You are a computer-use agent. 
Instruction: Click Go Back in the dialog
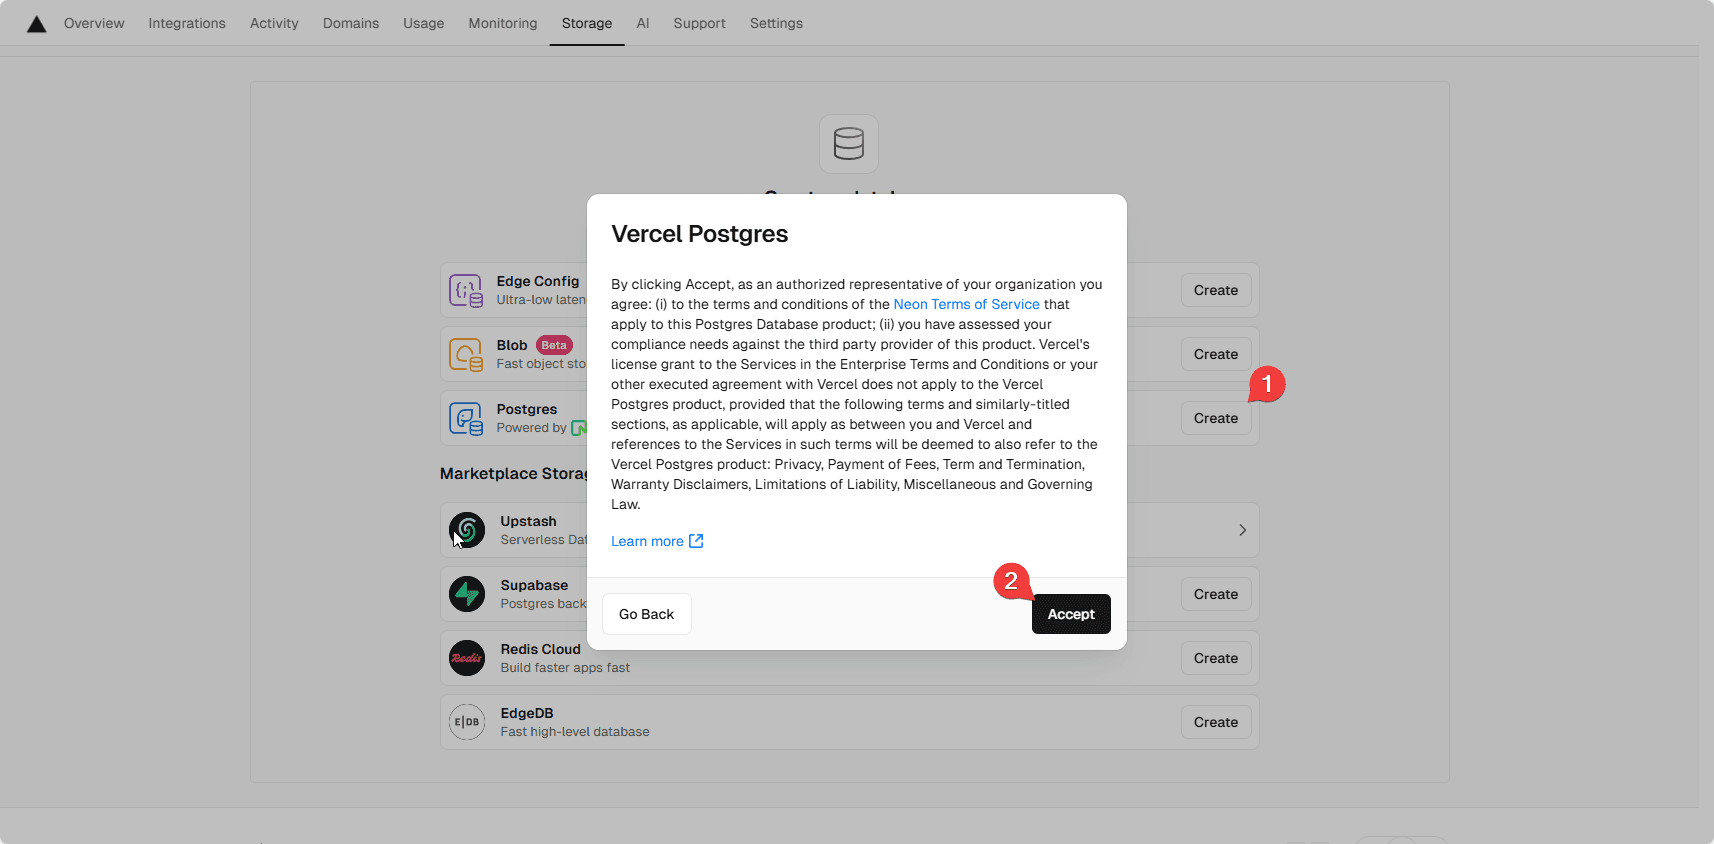pyautogui.click(x=646, y=614)
